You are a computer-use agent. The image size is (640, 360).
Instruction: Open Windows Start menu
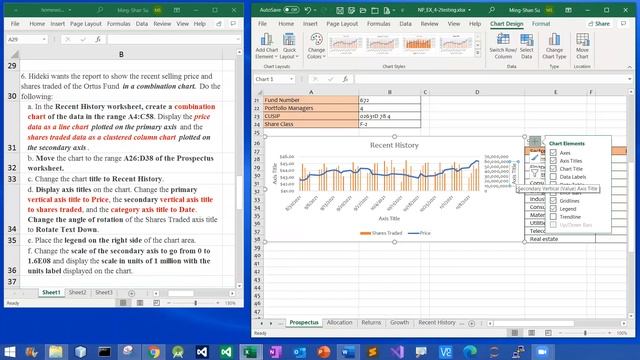point(9,351)
